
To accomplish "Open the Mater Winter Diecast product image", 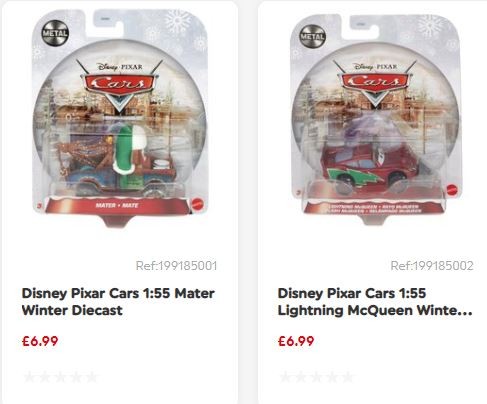I will click(x=120, y=118).
